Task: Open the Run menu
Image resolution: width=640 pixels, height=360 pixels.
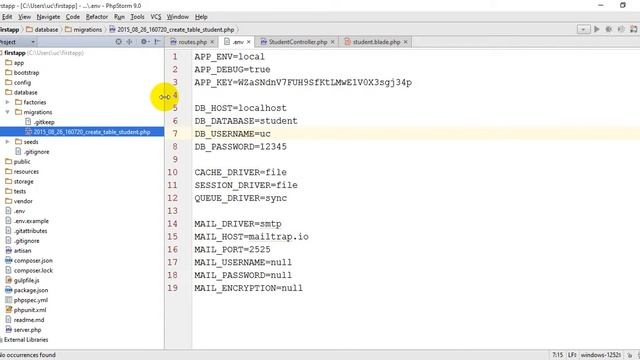Action: click(119, 17)
